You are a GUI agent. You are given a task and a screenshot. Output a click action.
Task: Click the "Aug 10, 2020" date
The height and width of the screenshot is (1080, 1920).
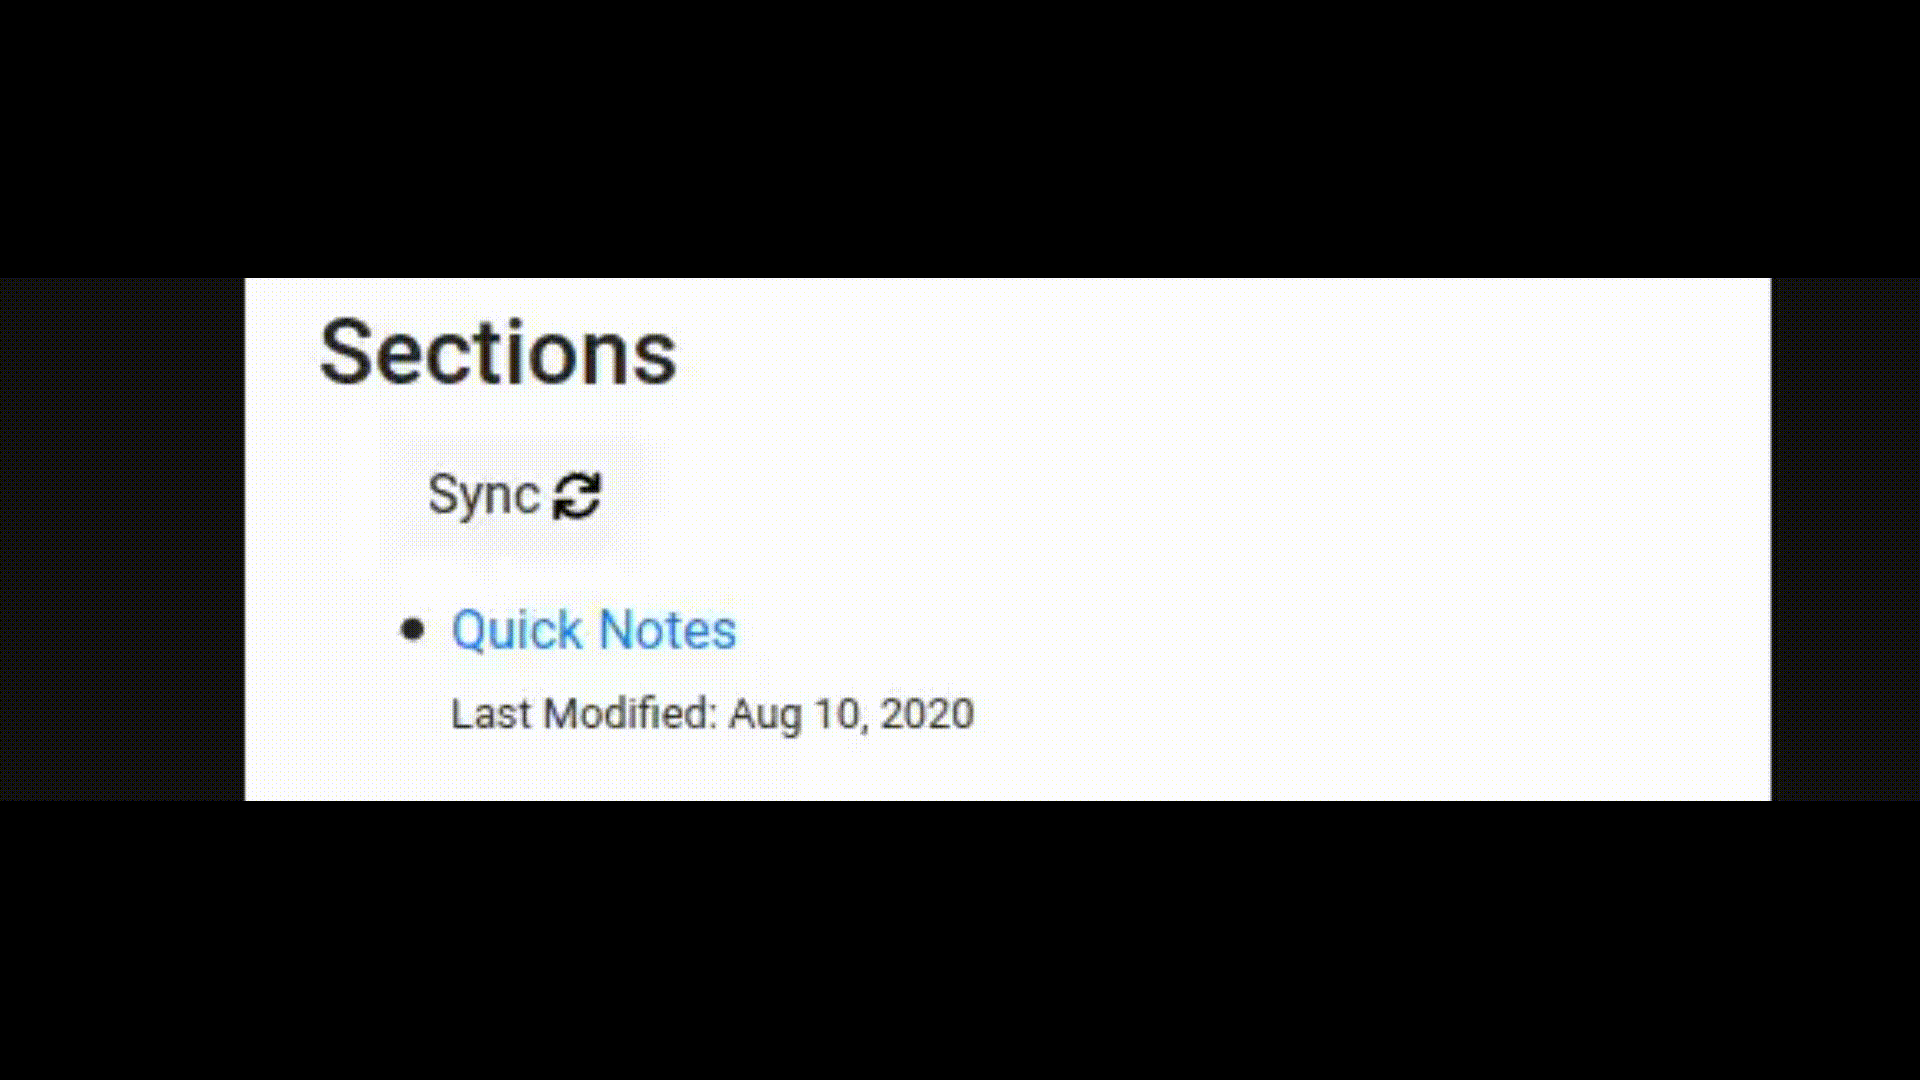[x=851, y=714]
